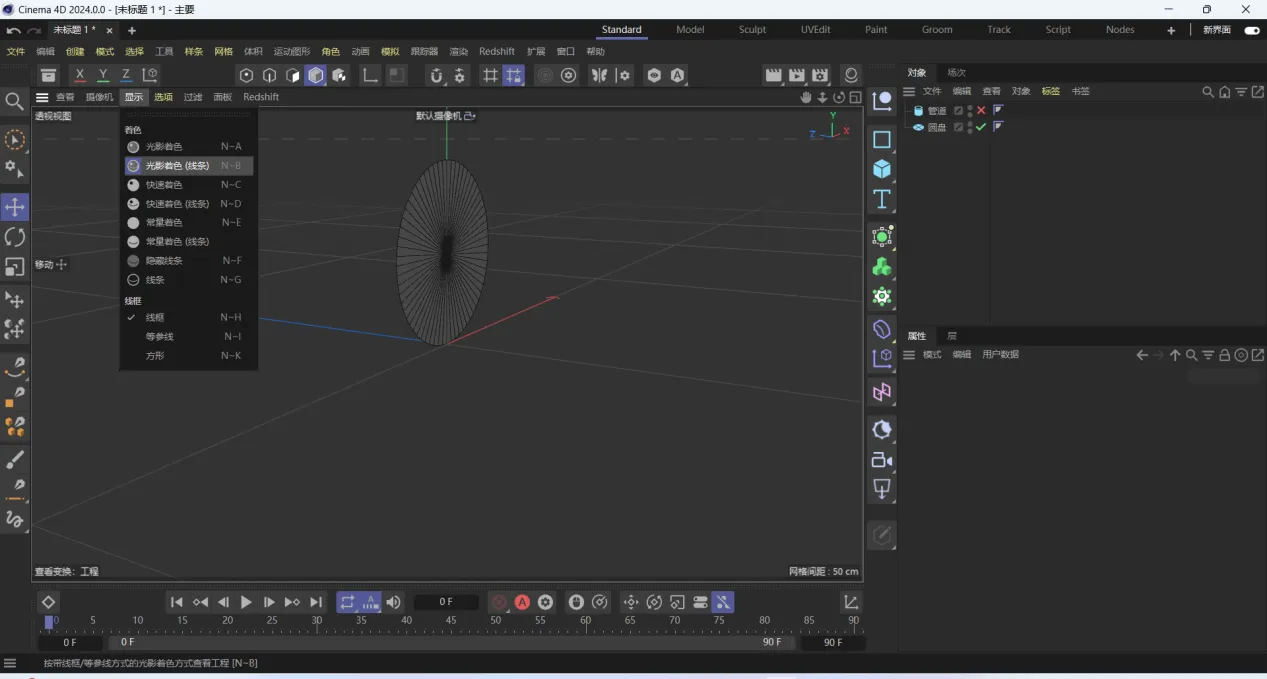Click the current frame field showing 0 F

446,602
